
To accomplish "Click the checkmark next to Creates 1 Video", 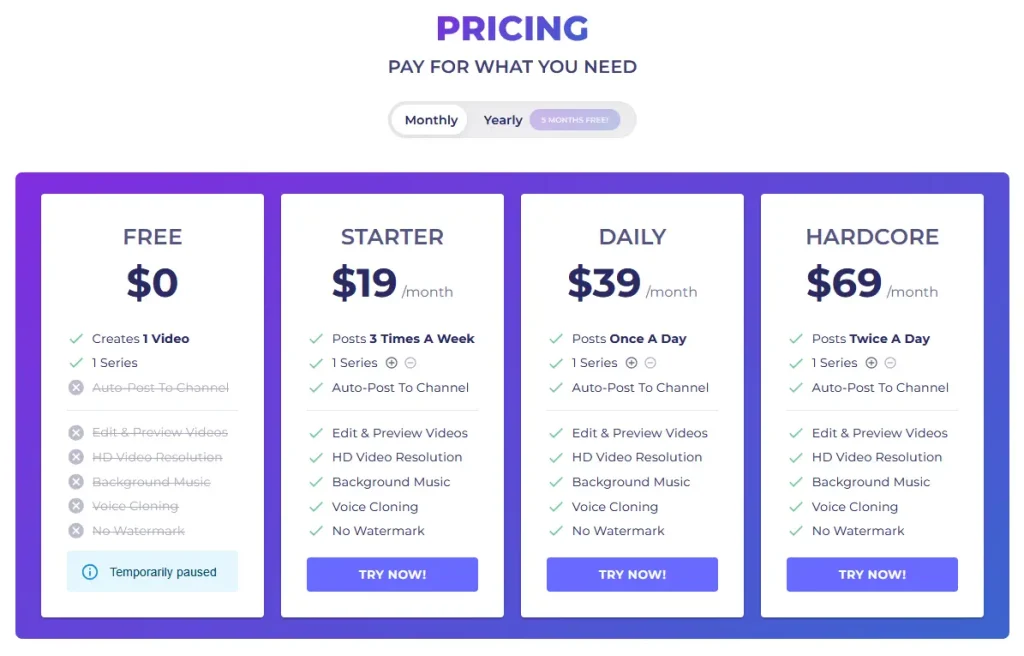I will coord(76,338).
